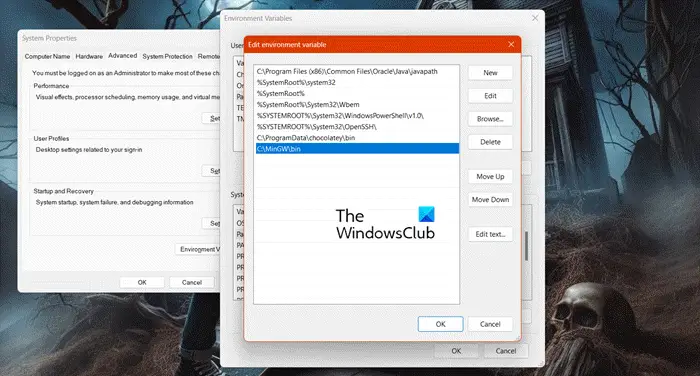This screenshot has width=700, height=376.
Task: Select the System32\Wbem path entry
Action: click(x=357, y=104)
